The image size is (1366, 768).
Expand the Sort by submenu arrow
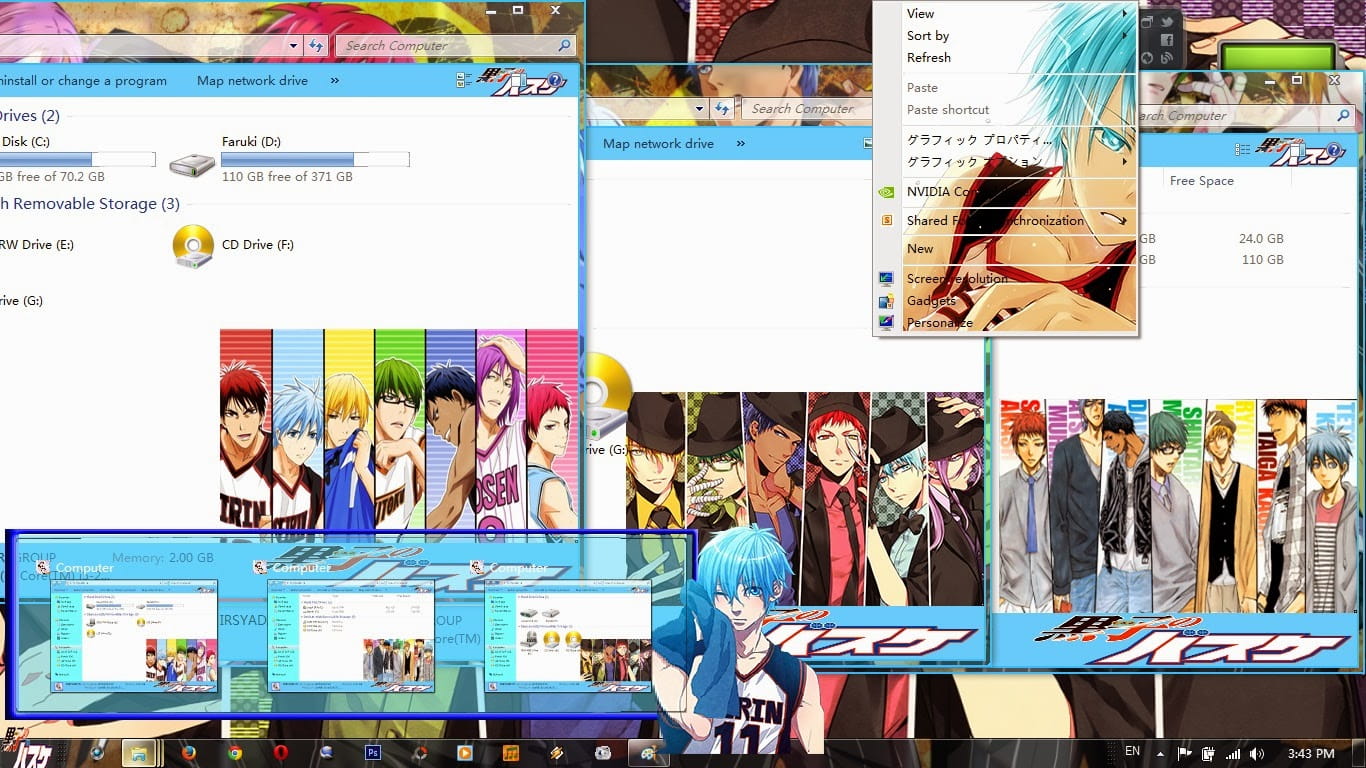click(x=1124, y=35)
